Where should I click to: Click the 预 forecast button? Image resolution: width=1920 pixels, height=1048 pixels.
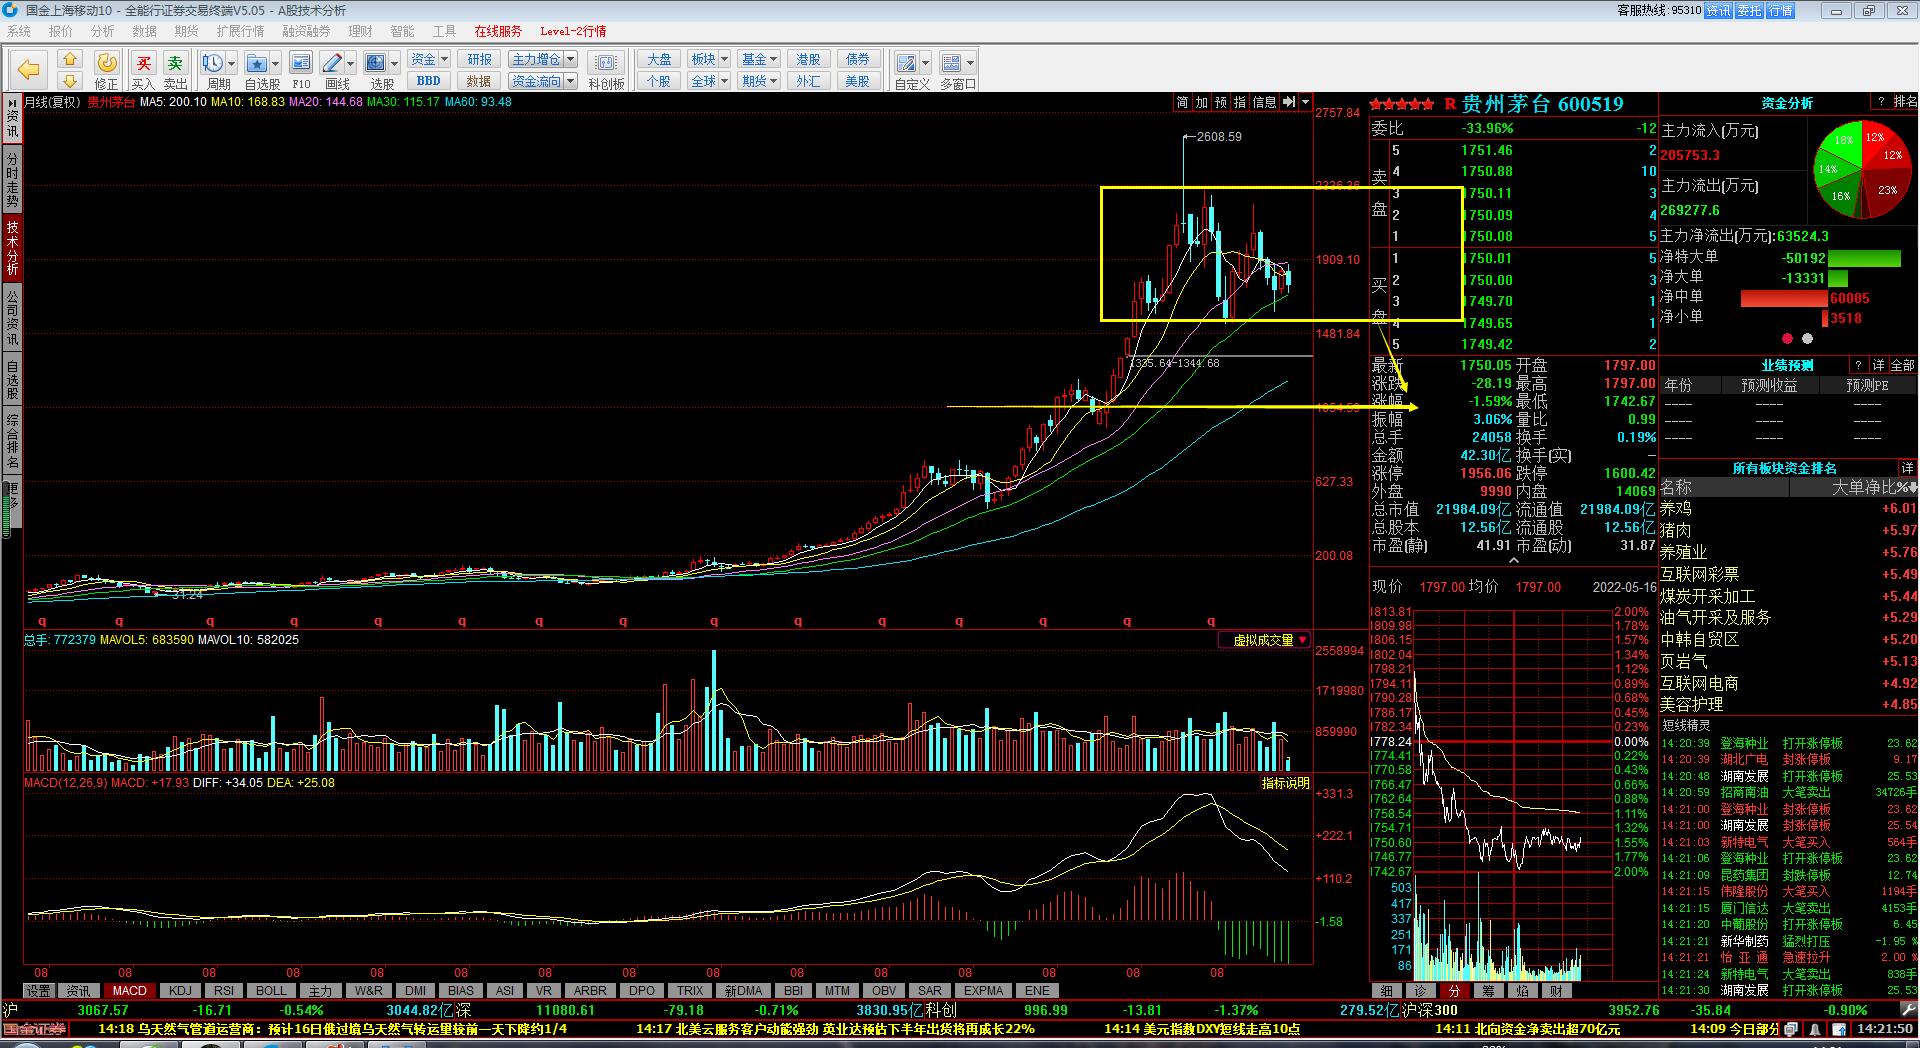click(1221, 102)
